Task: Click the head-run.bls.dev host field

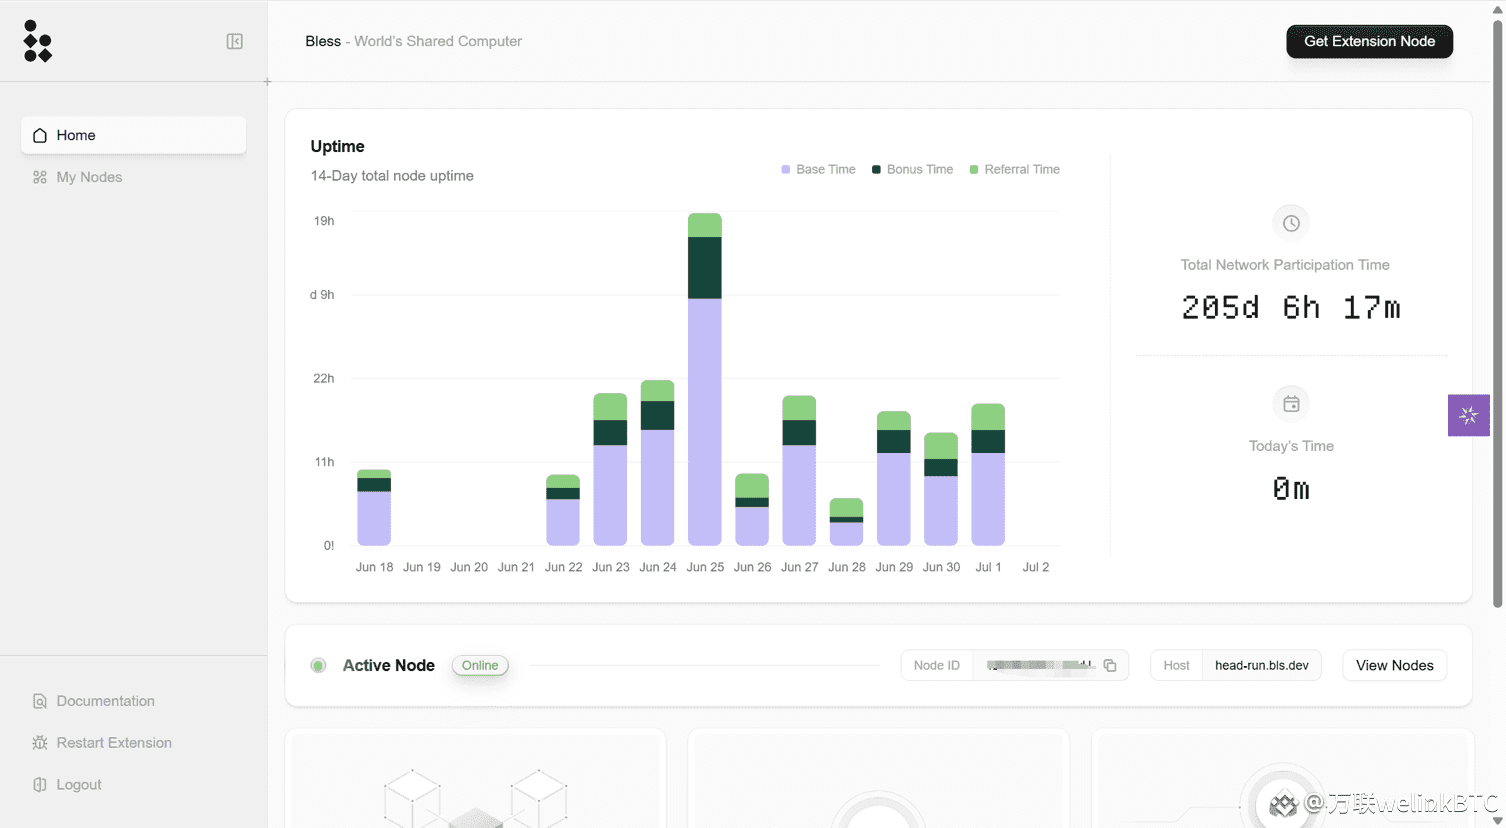Action: [1261, 666]
